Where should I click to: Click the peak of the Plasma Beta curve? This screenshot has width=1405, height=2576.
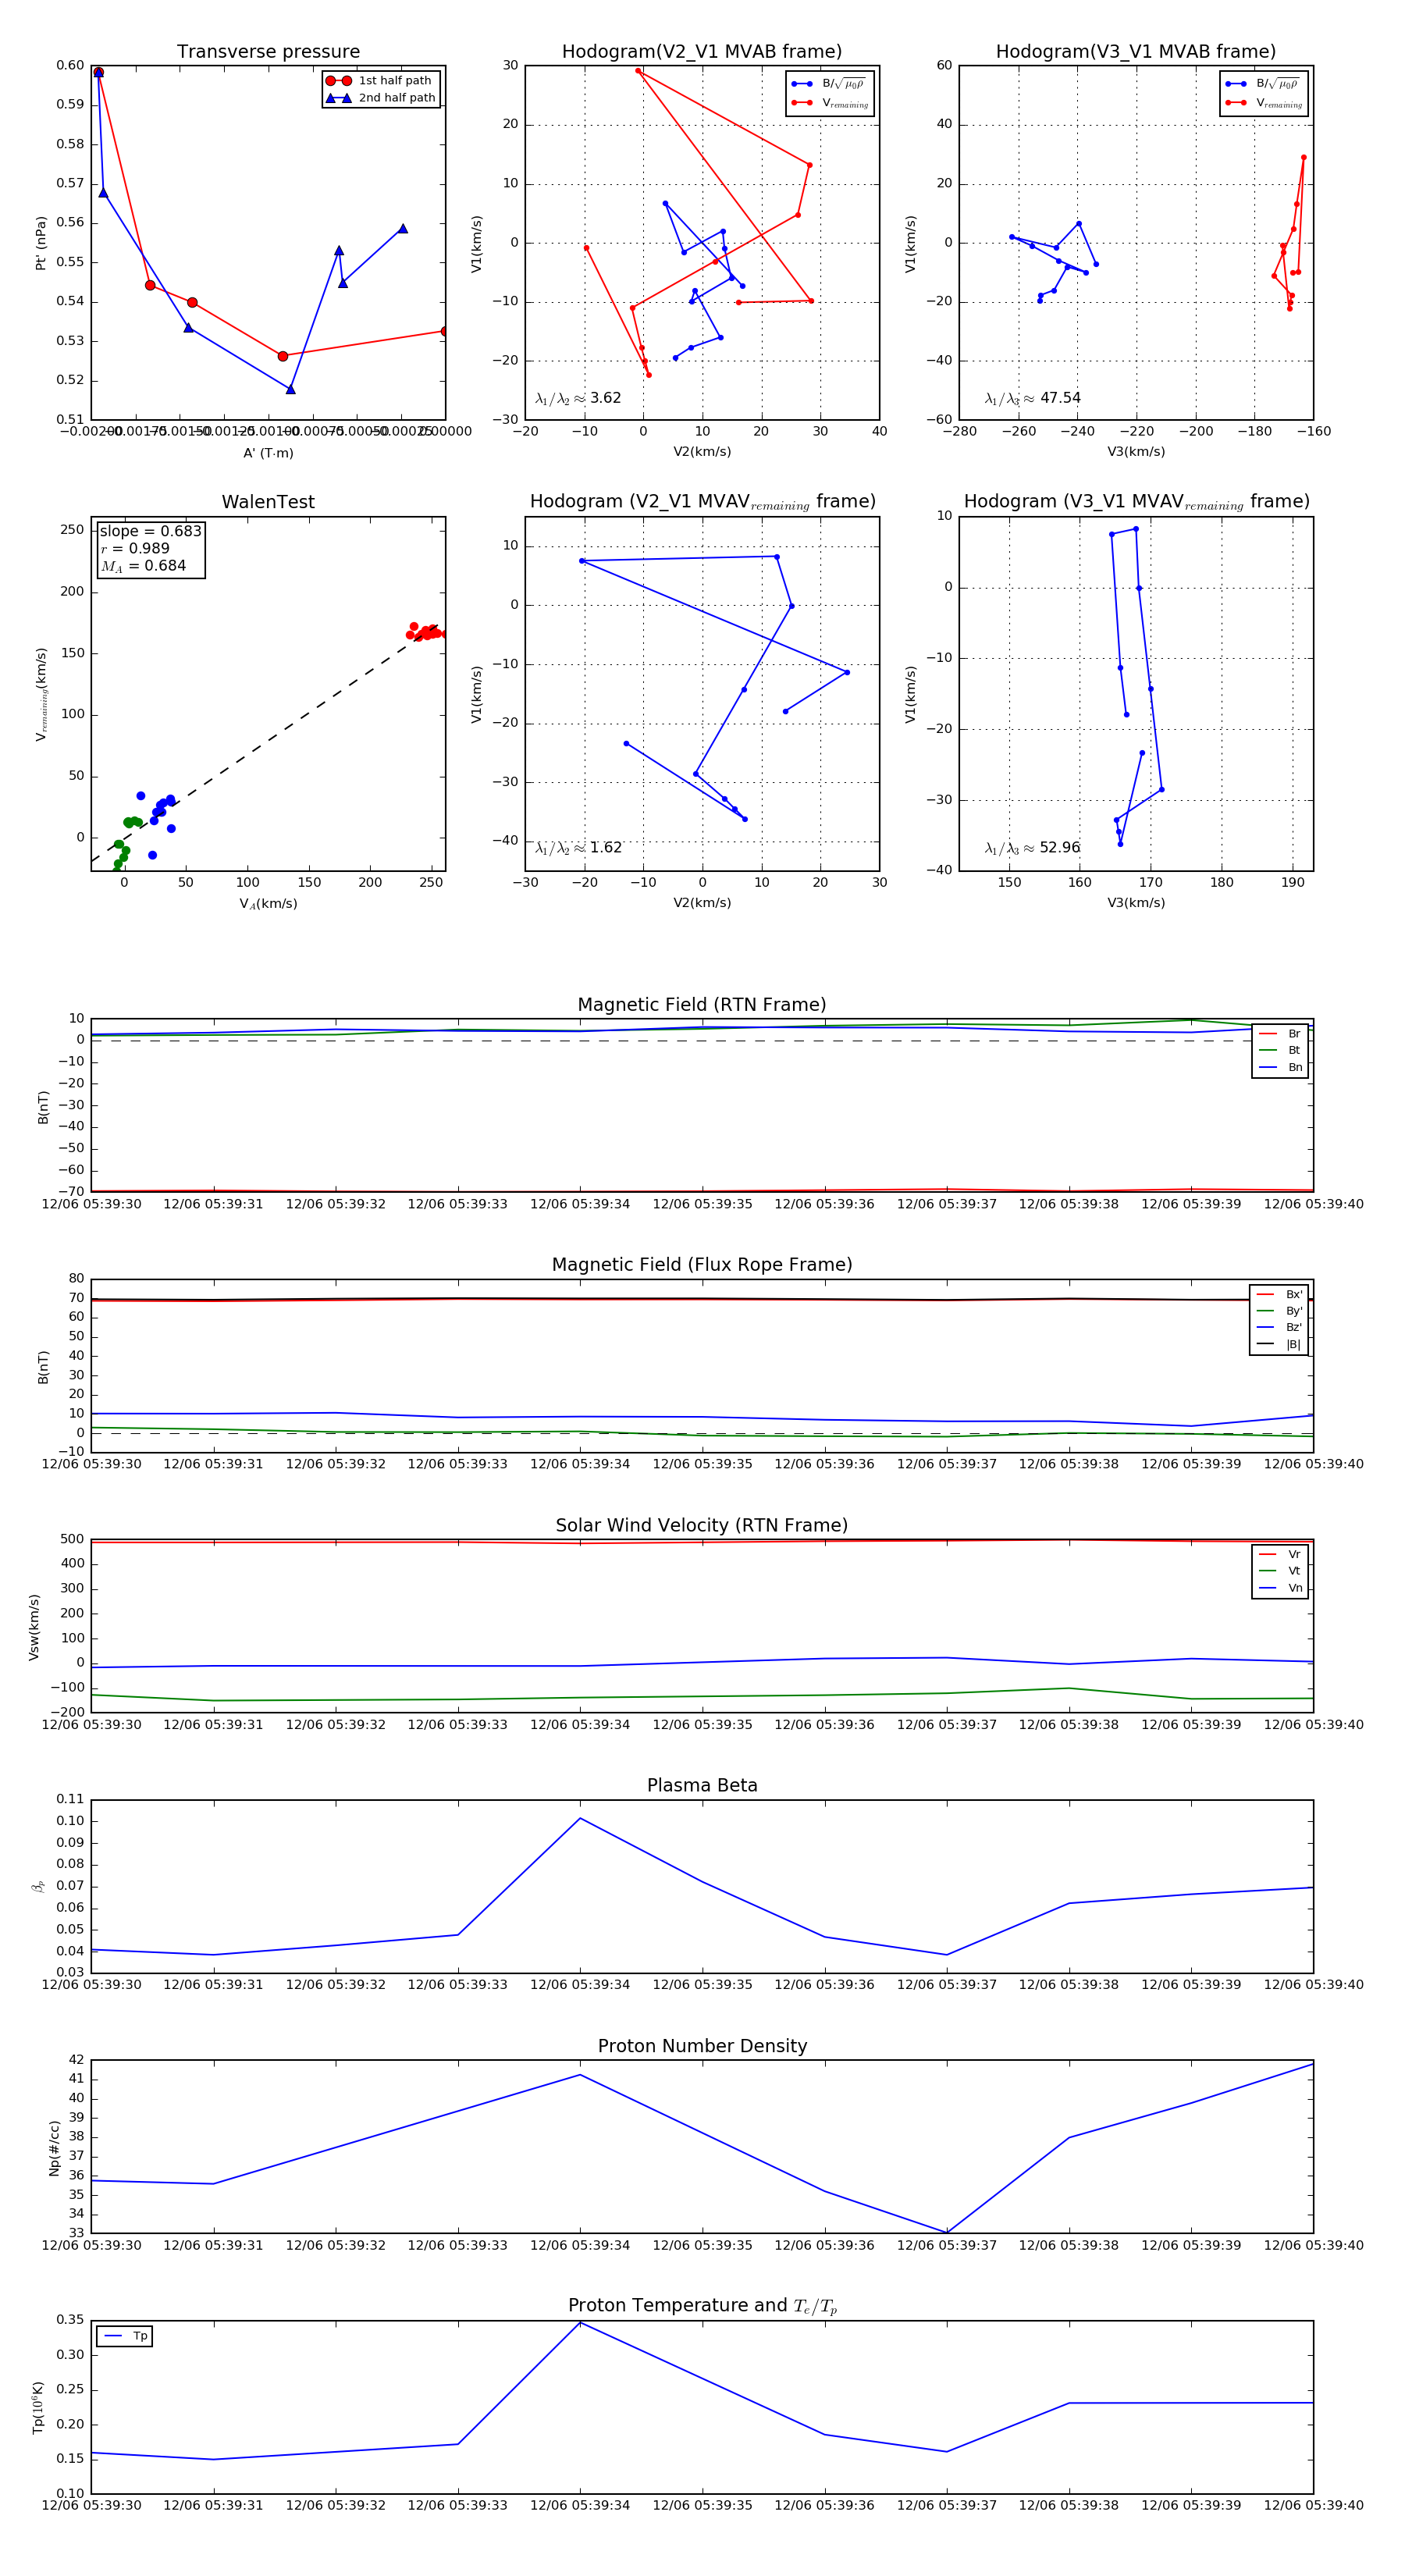coord(580,1818)
